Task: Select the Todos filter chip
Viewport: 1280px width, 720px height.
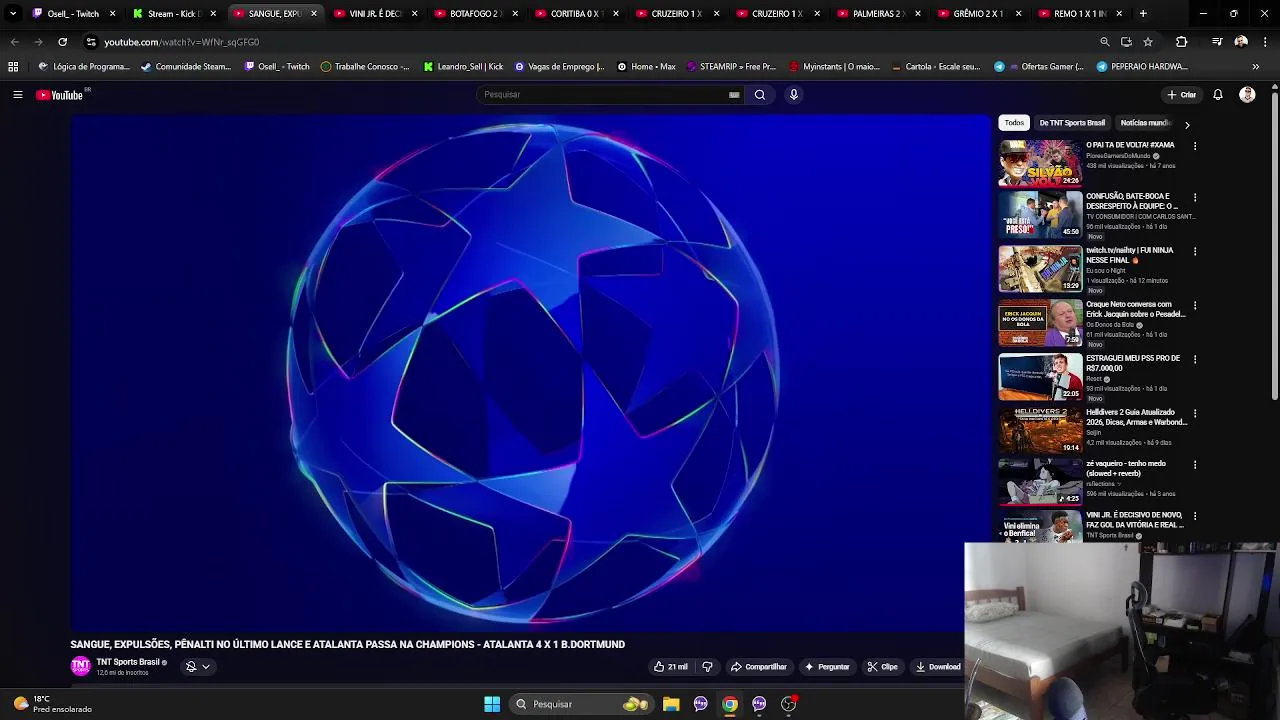Action: point(1014,123)
